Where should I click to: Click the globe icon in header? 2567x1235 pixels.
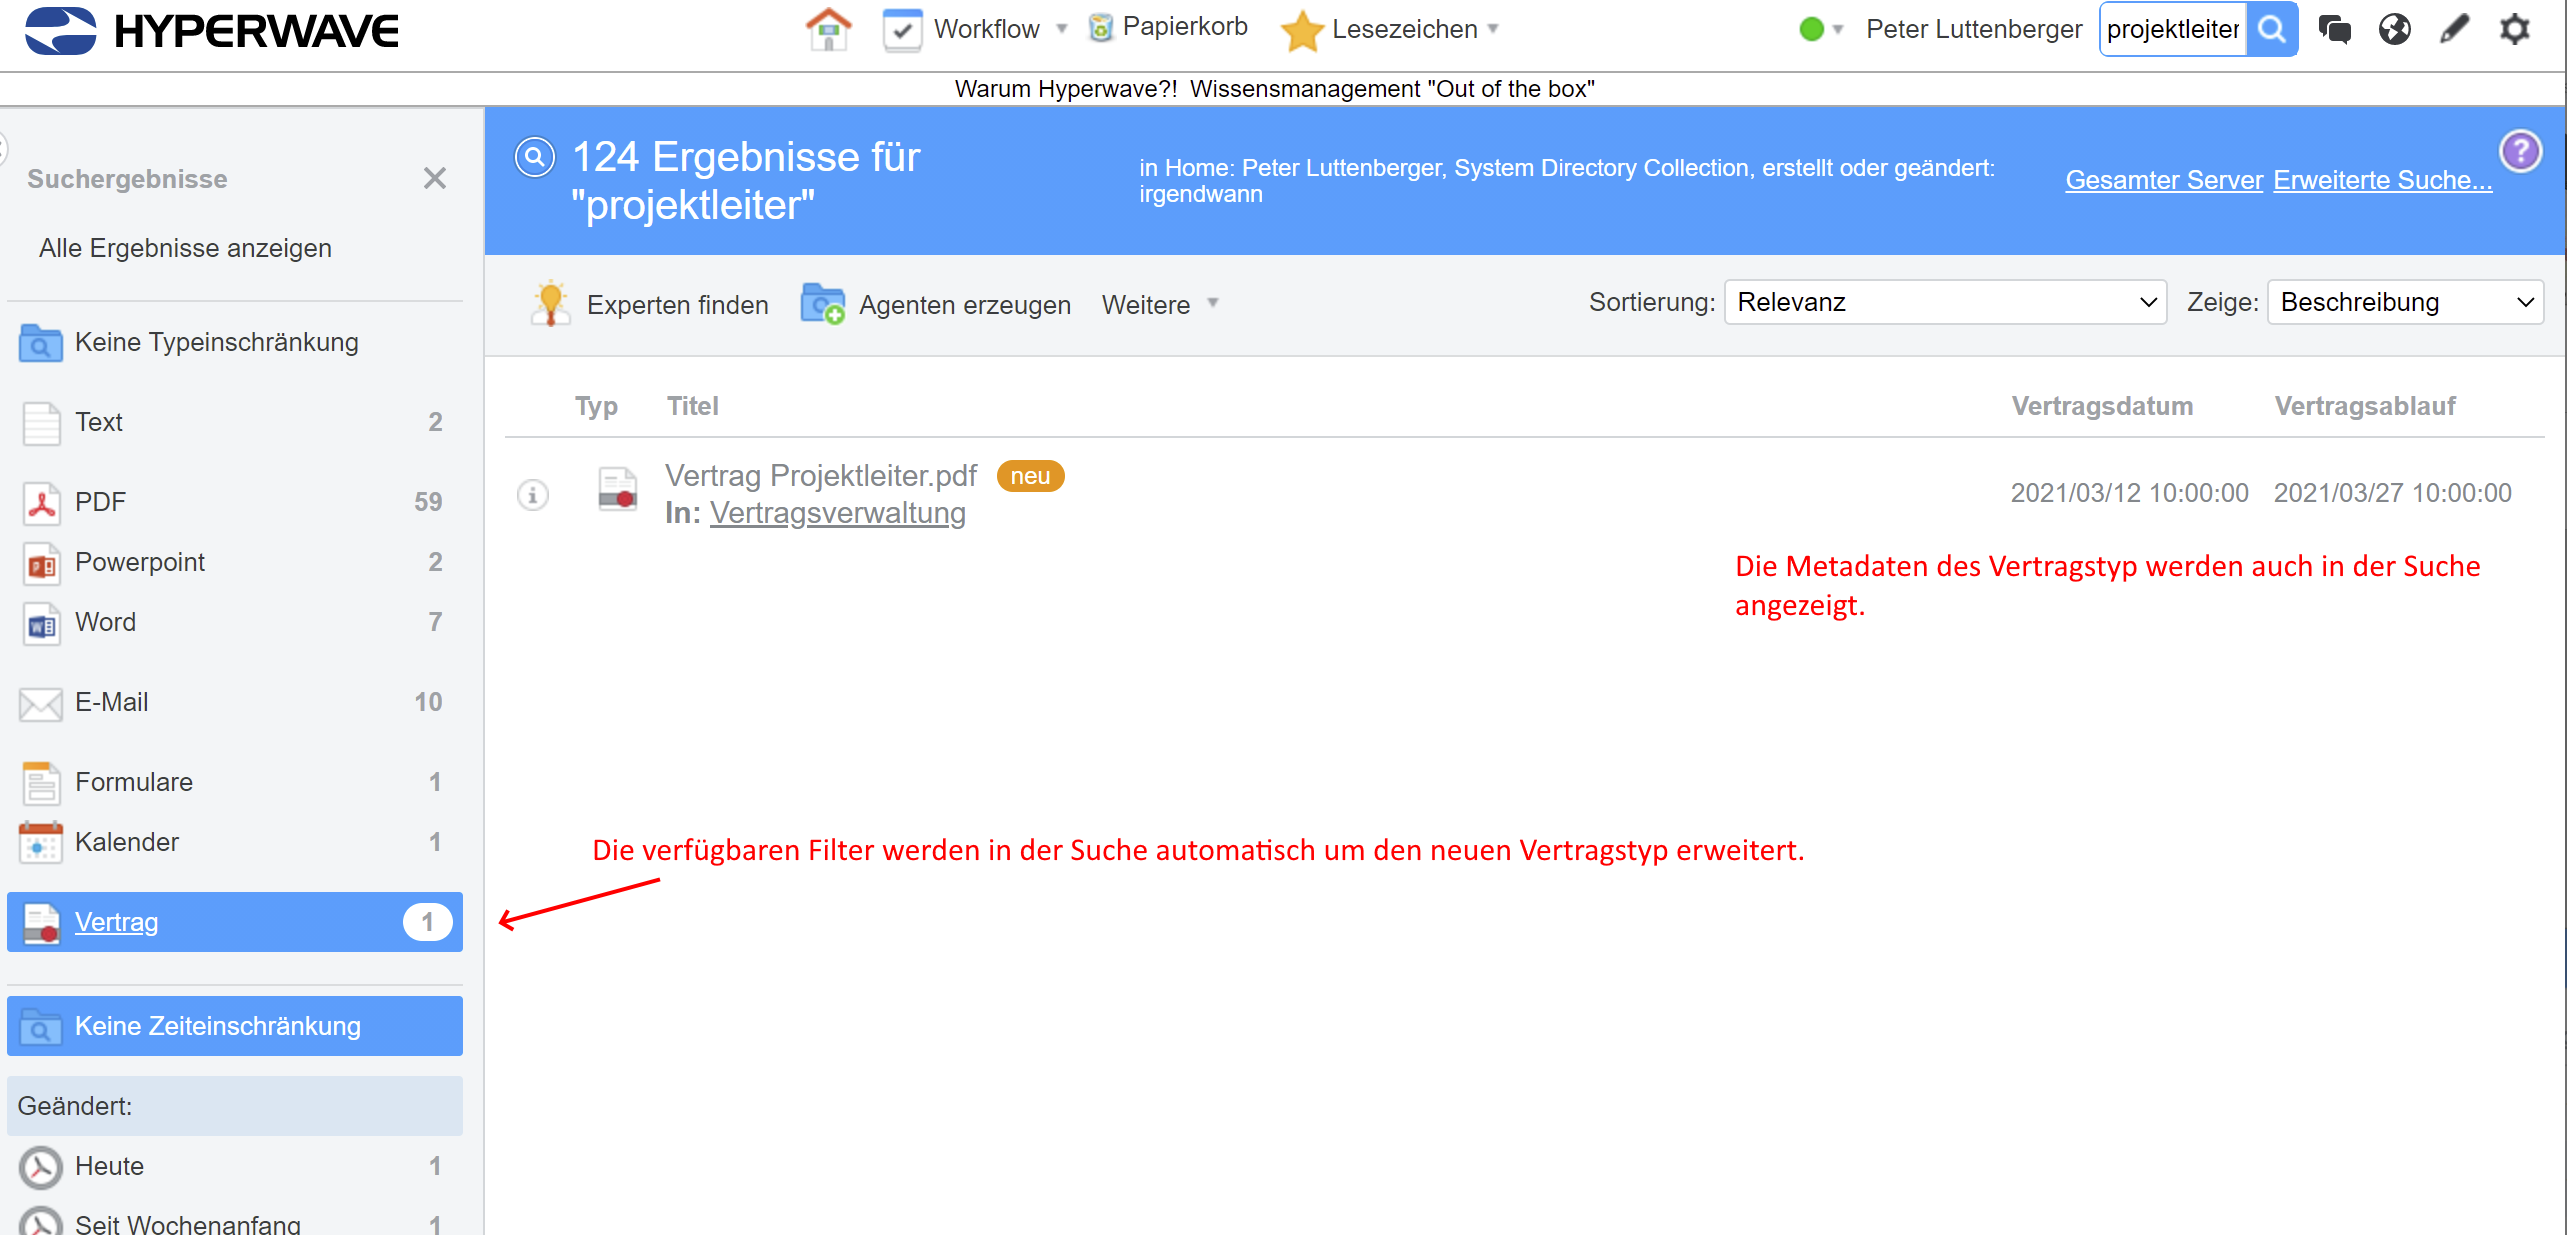click(x=2394, y=29)
